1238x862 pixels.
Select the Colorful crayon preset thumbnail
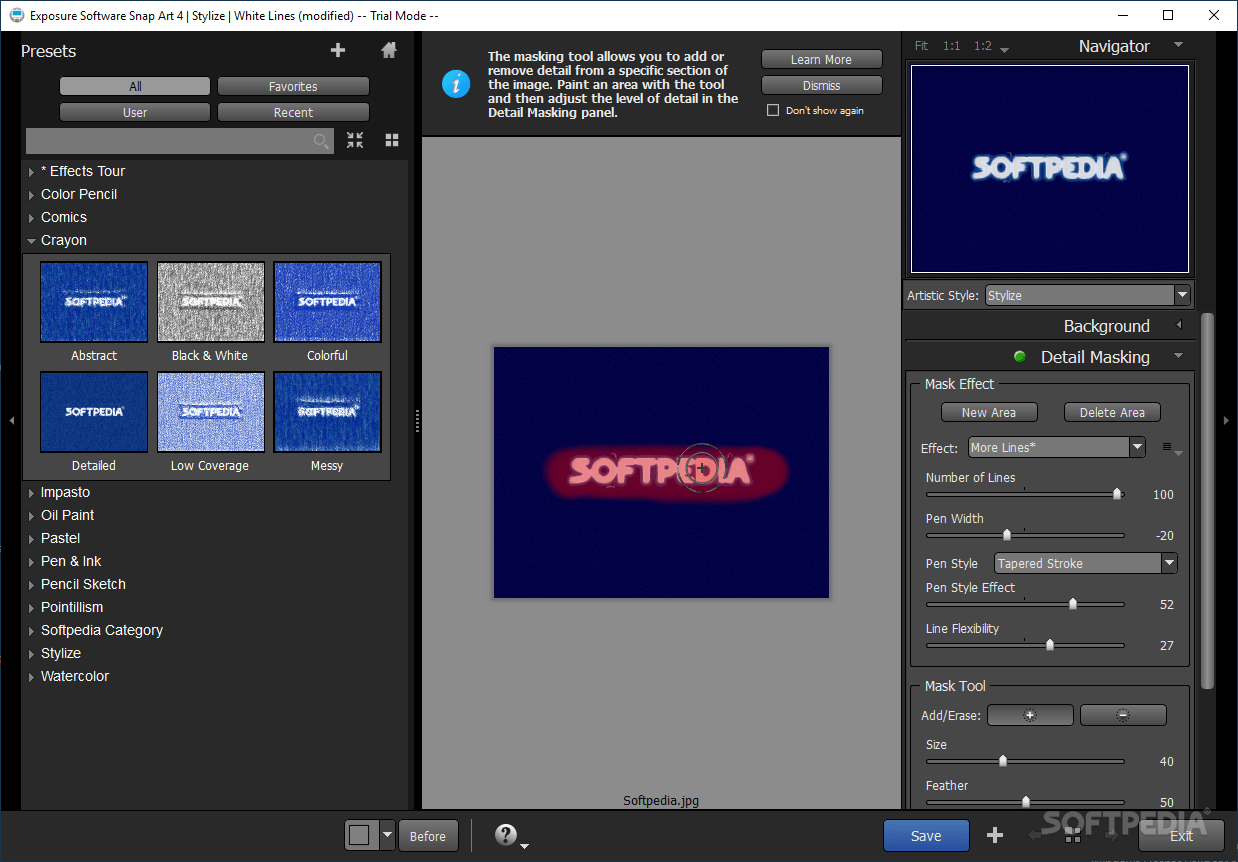tap(327, 302)
